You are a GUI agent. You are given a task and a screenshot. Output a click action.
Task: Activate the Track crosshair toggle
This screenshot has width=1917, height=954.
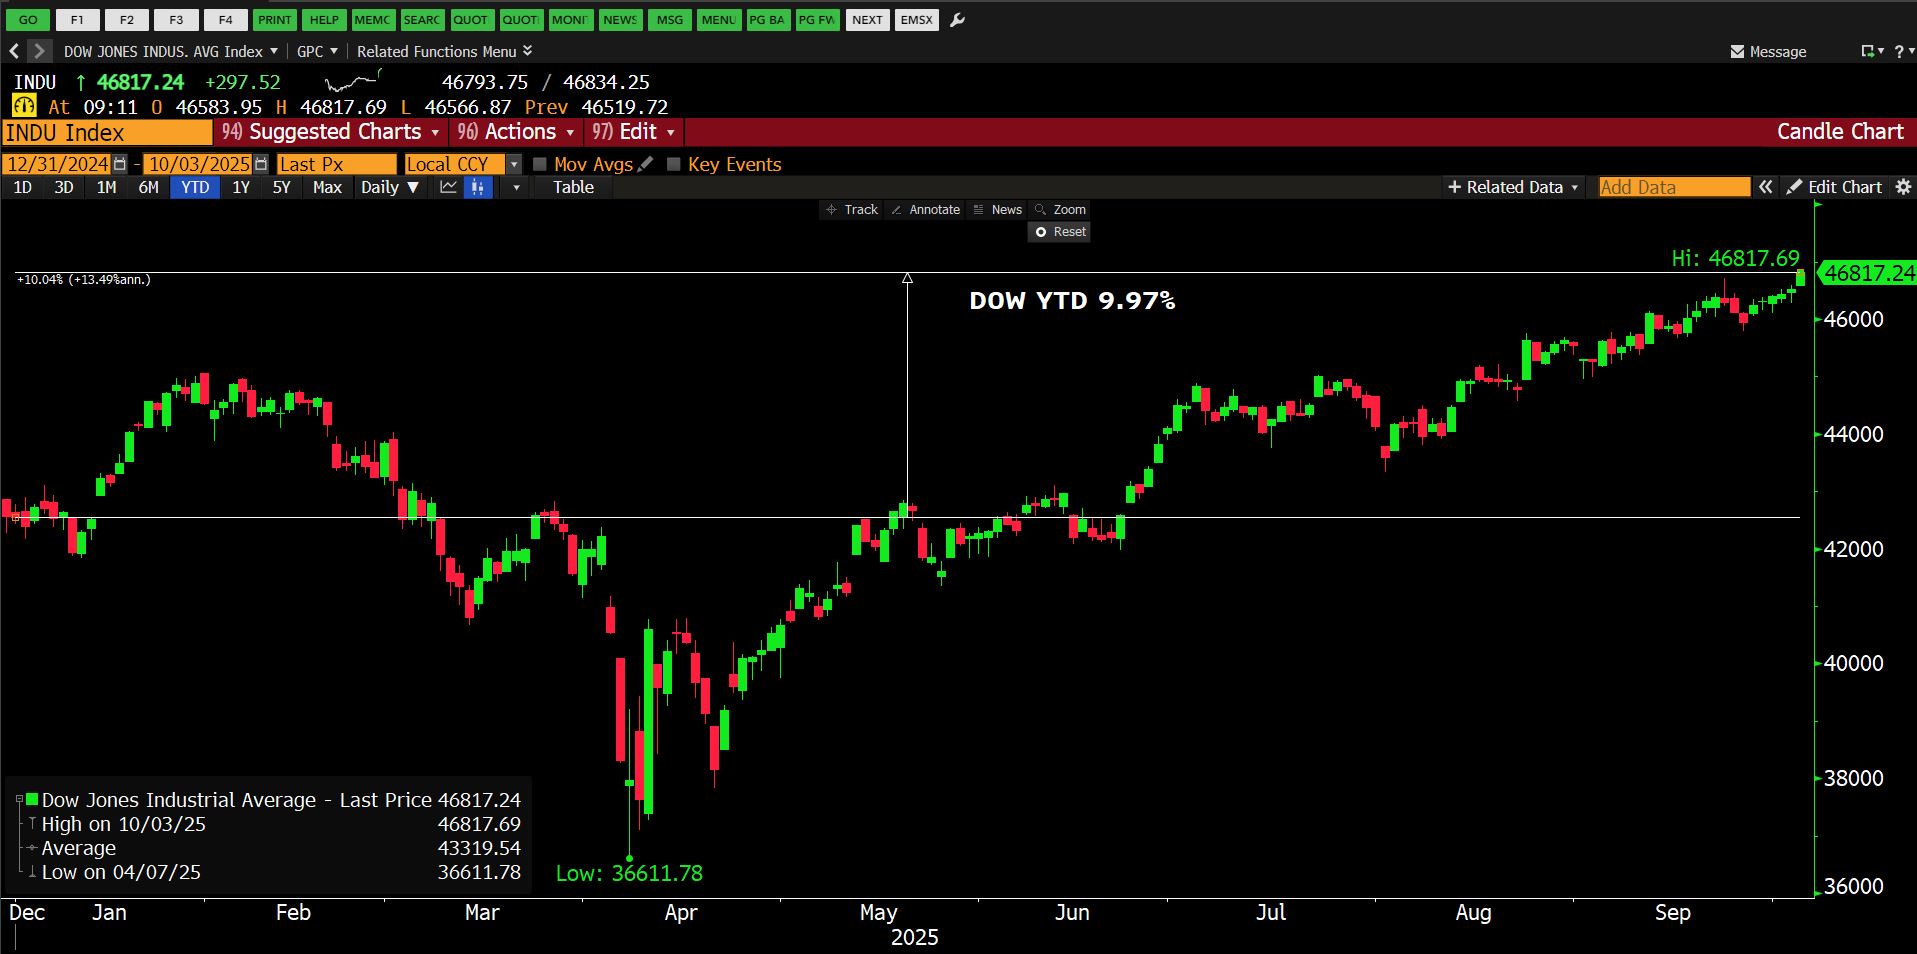pos(851,210)
